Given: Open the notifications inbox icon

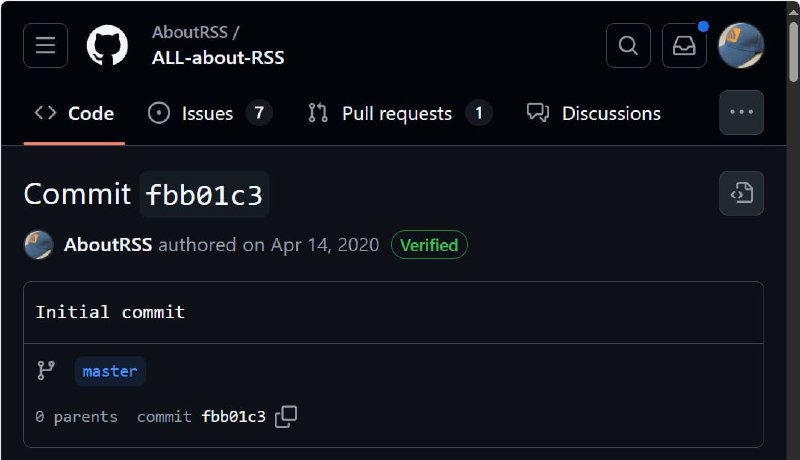Looking at the screenshot, I should (x=684, y=46).
